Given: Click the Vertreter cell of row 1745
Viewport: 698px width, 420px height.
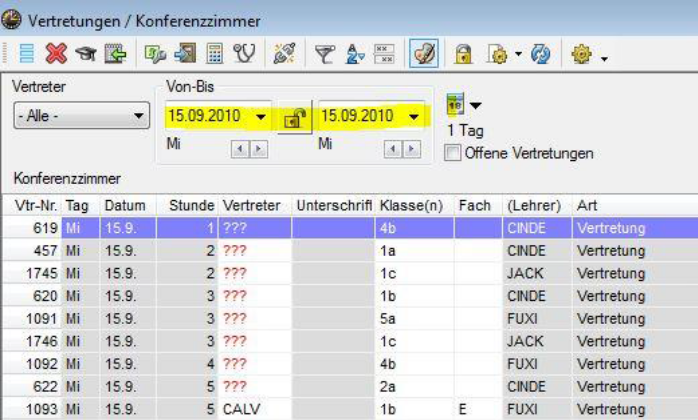Looking at the screenshot, I should point(255,273).
